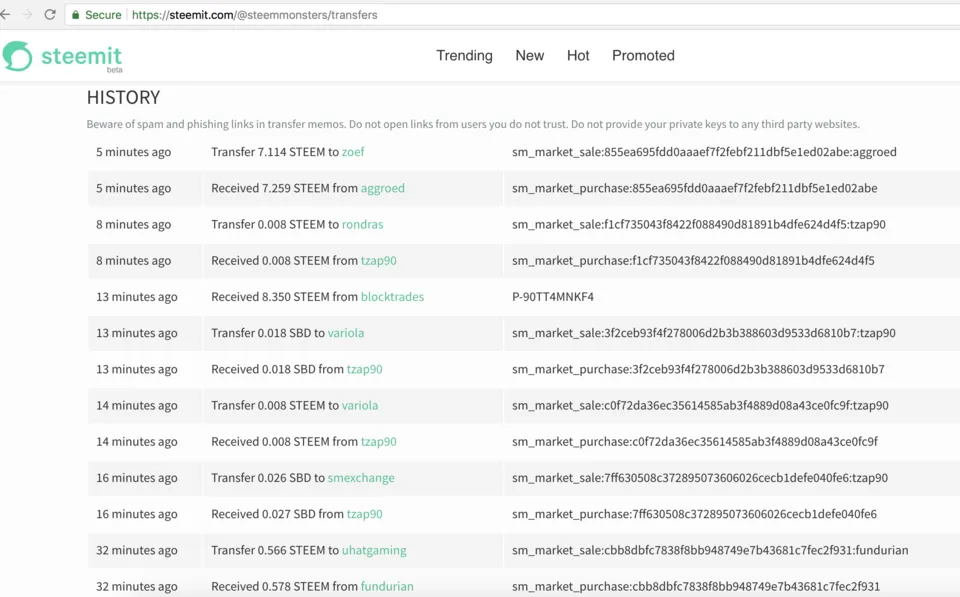
Task: Open tzap90 link in Received 0.027 SBD row
Action: click(364, 514)
